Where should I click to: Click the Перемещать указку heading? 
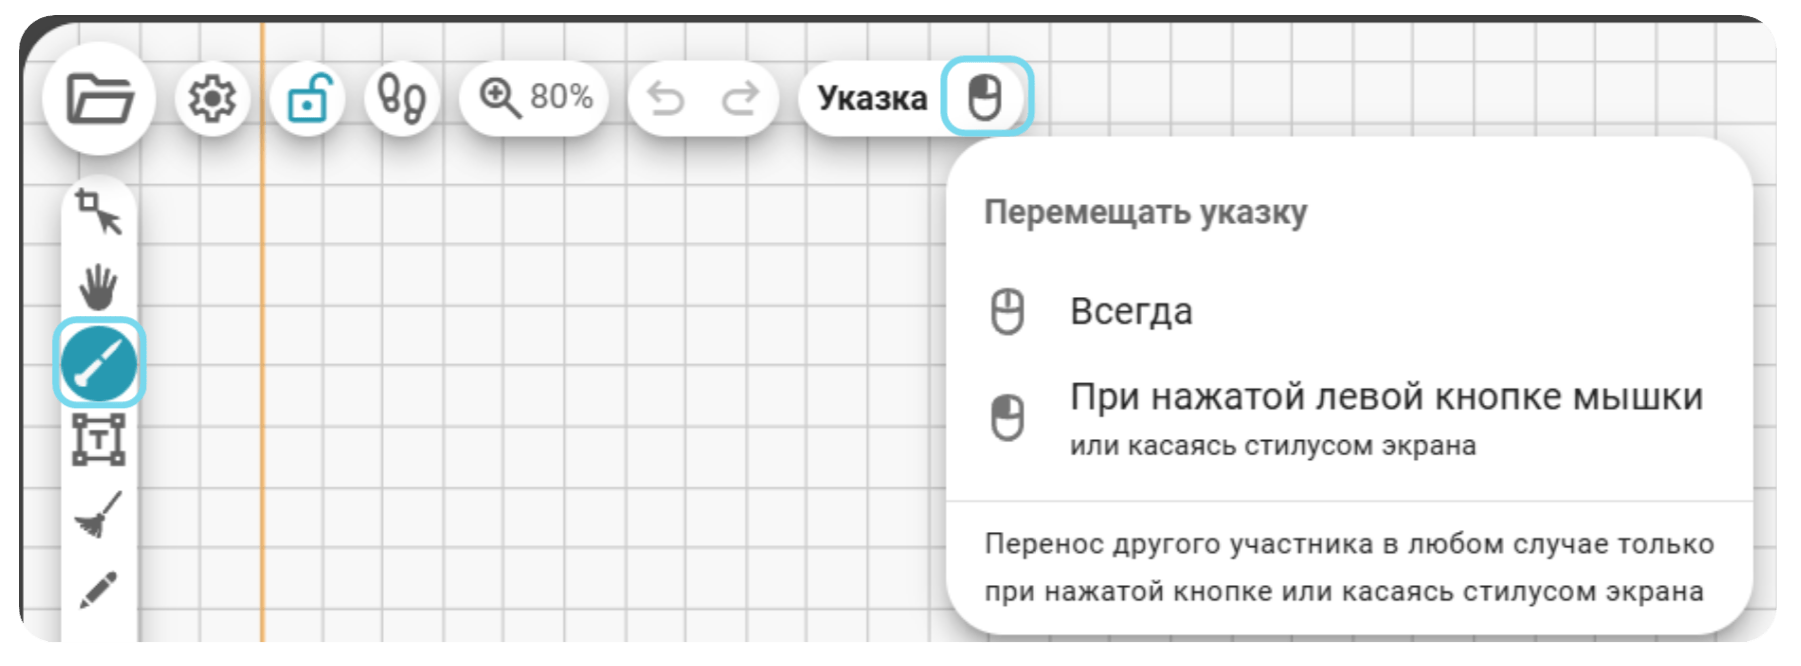point(1145,212)
